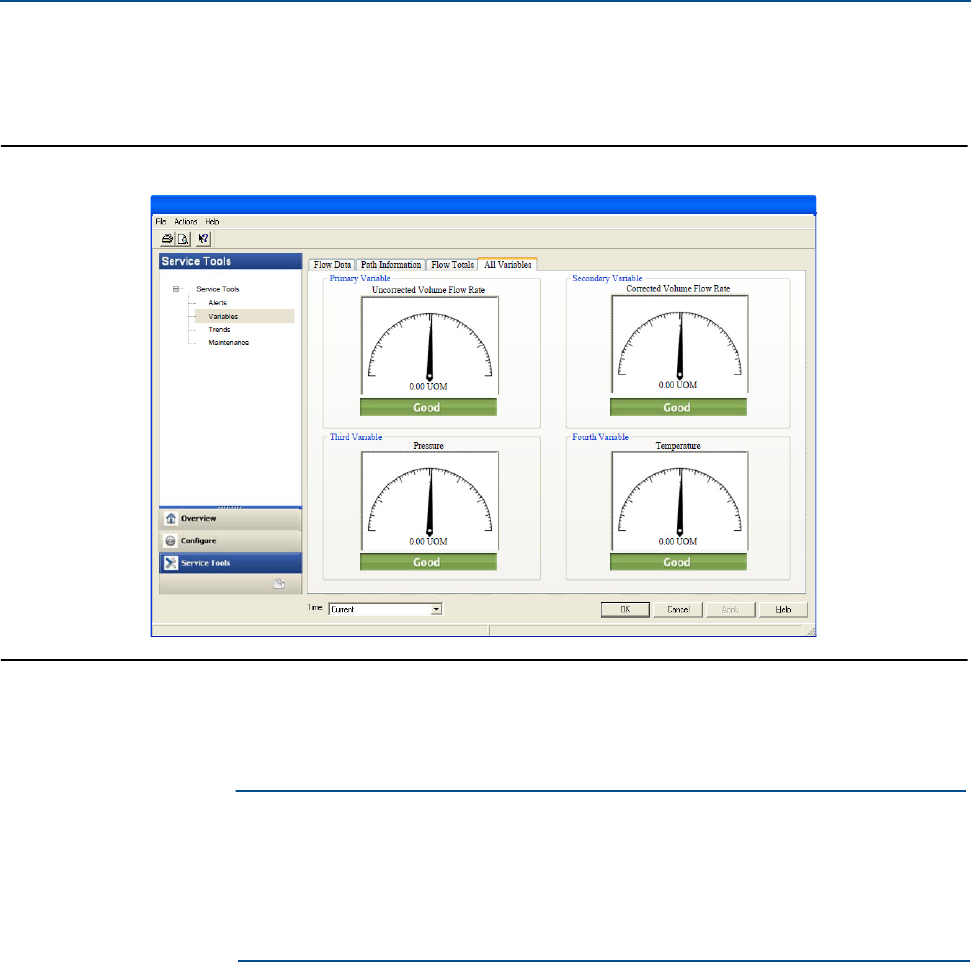Viewport: 971px width, 962px height.
Task: Click the Cancel button
Action: click(678, 610)
